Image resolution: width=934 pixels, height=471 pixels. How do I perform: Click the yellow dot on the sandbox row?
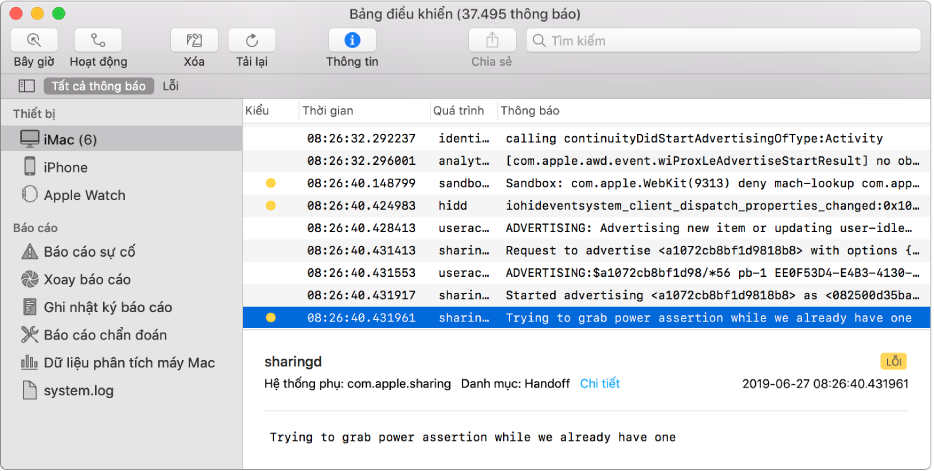pos(270,183)
